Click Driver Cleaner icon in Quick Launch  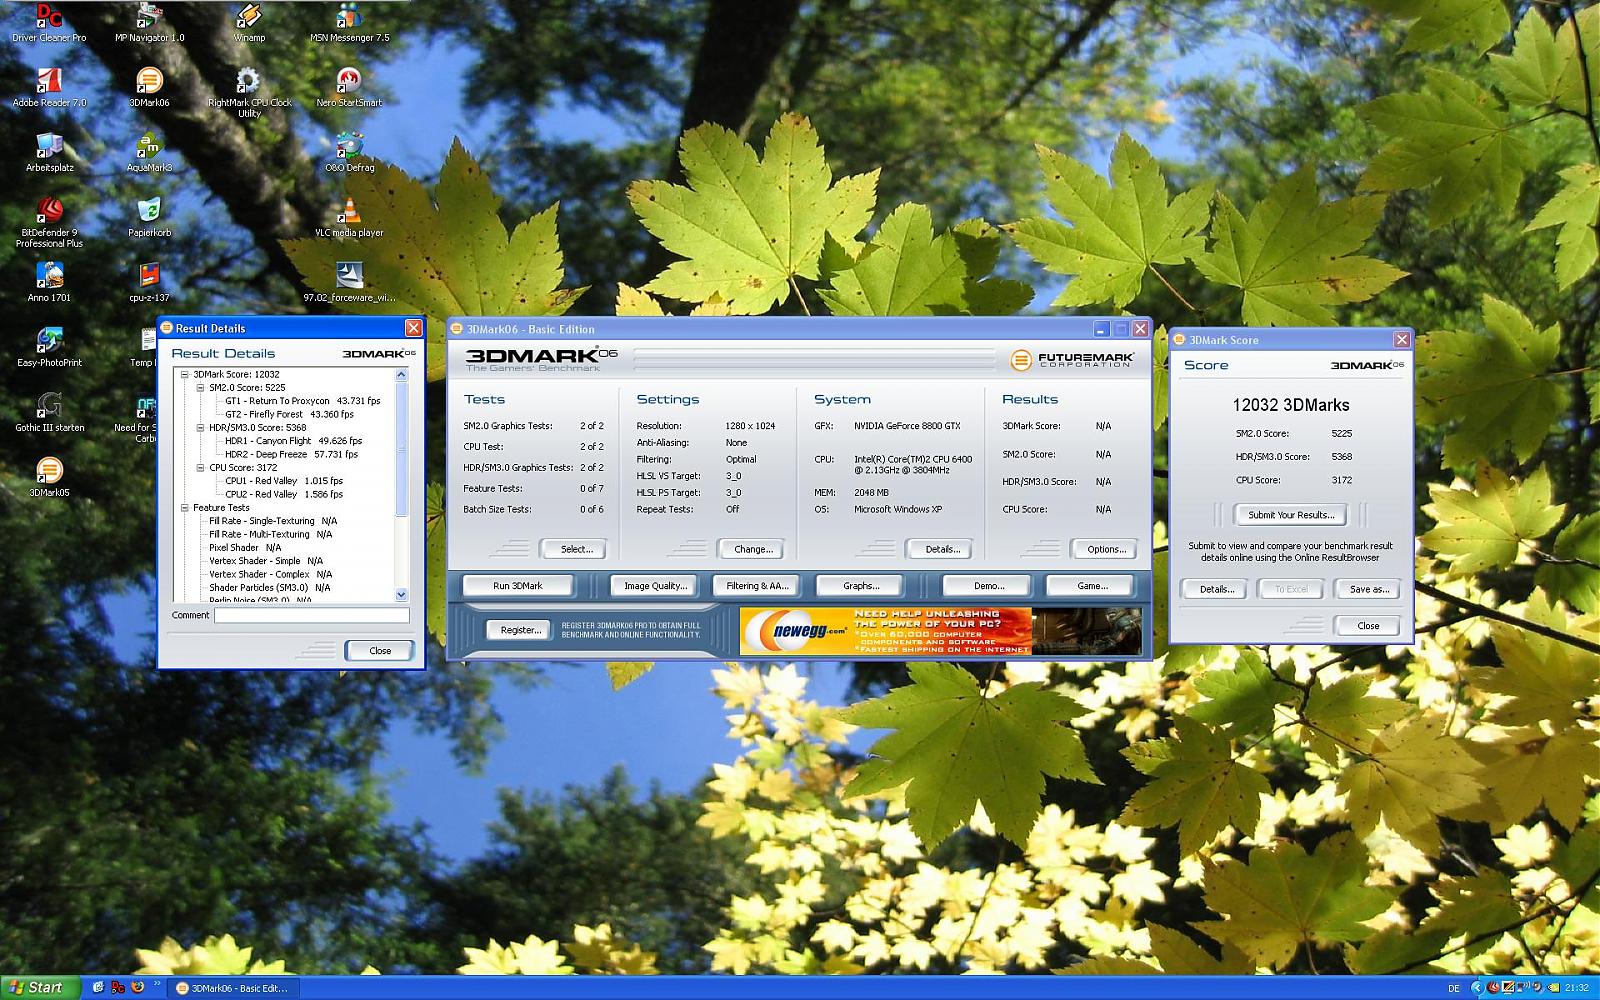click(118, 988)
